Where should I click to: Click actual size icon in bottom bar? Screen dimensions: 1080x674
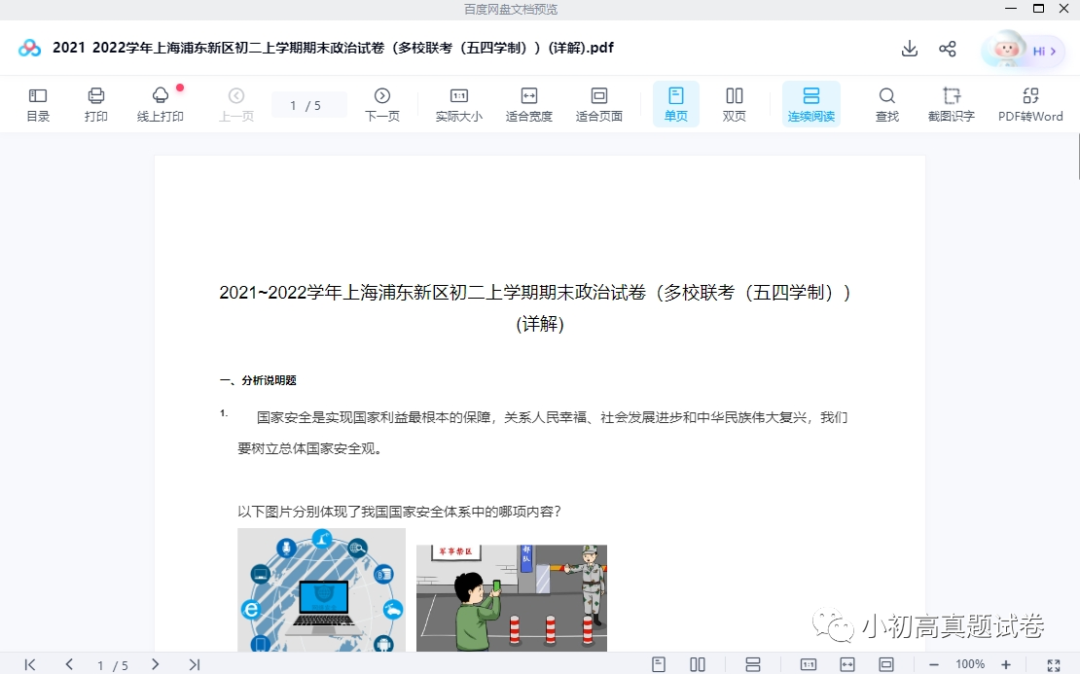(808, 664)
